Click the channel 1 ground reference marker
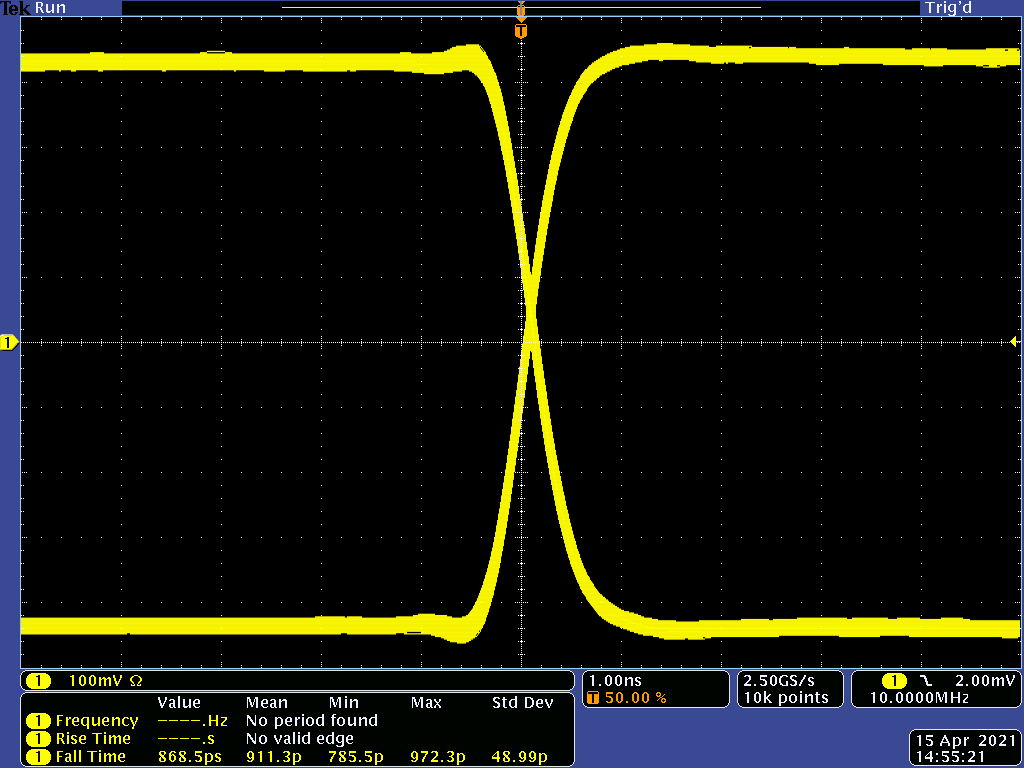 [x=9, y=343]
